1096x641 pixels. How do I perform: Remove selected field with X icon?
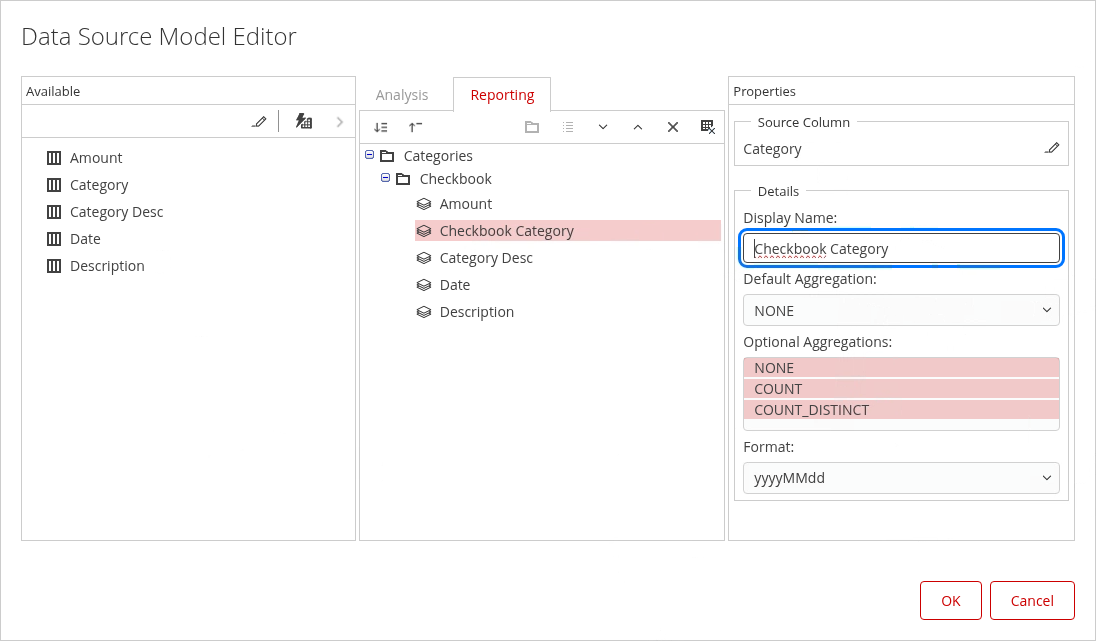(x=673, y=127)
